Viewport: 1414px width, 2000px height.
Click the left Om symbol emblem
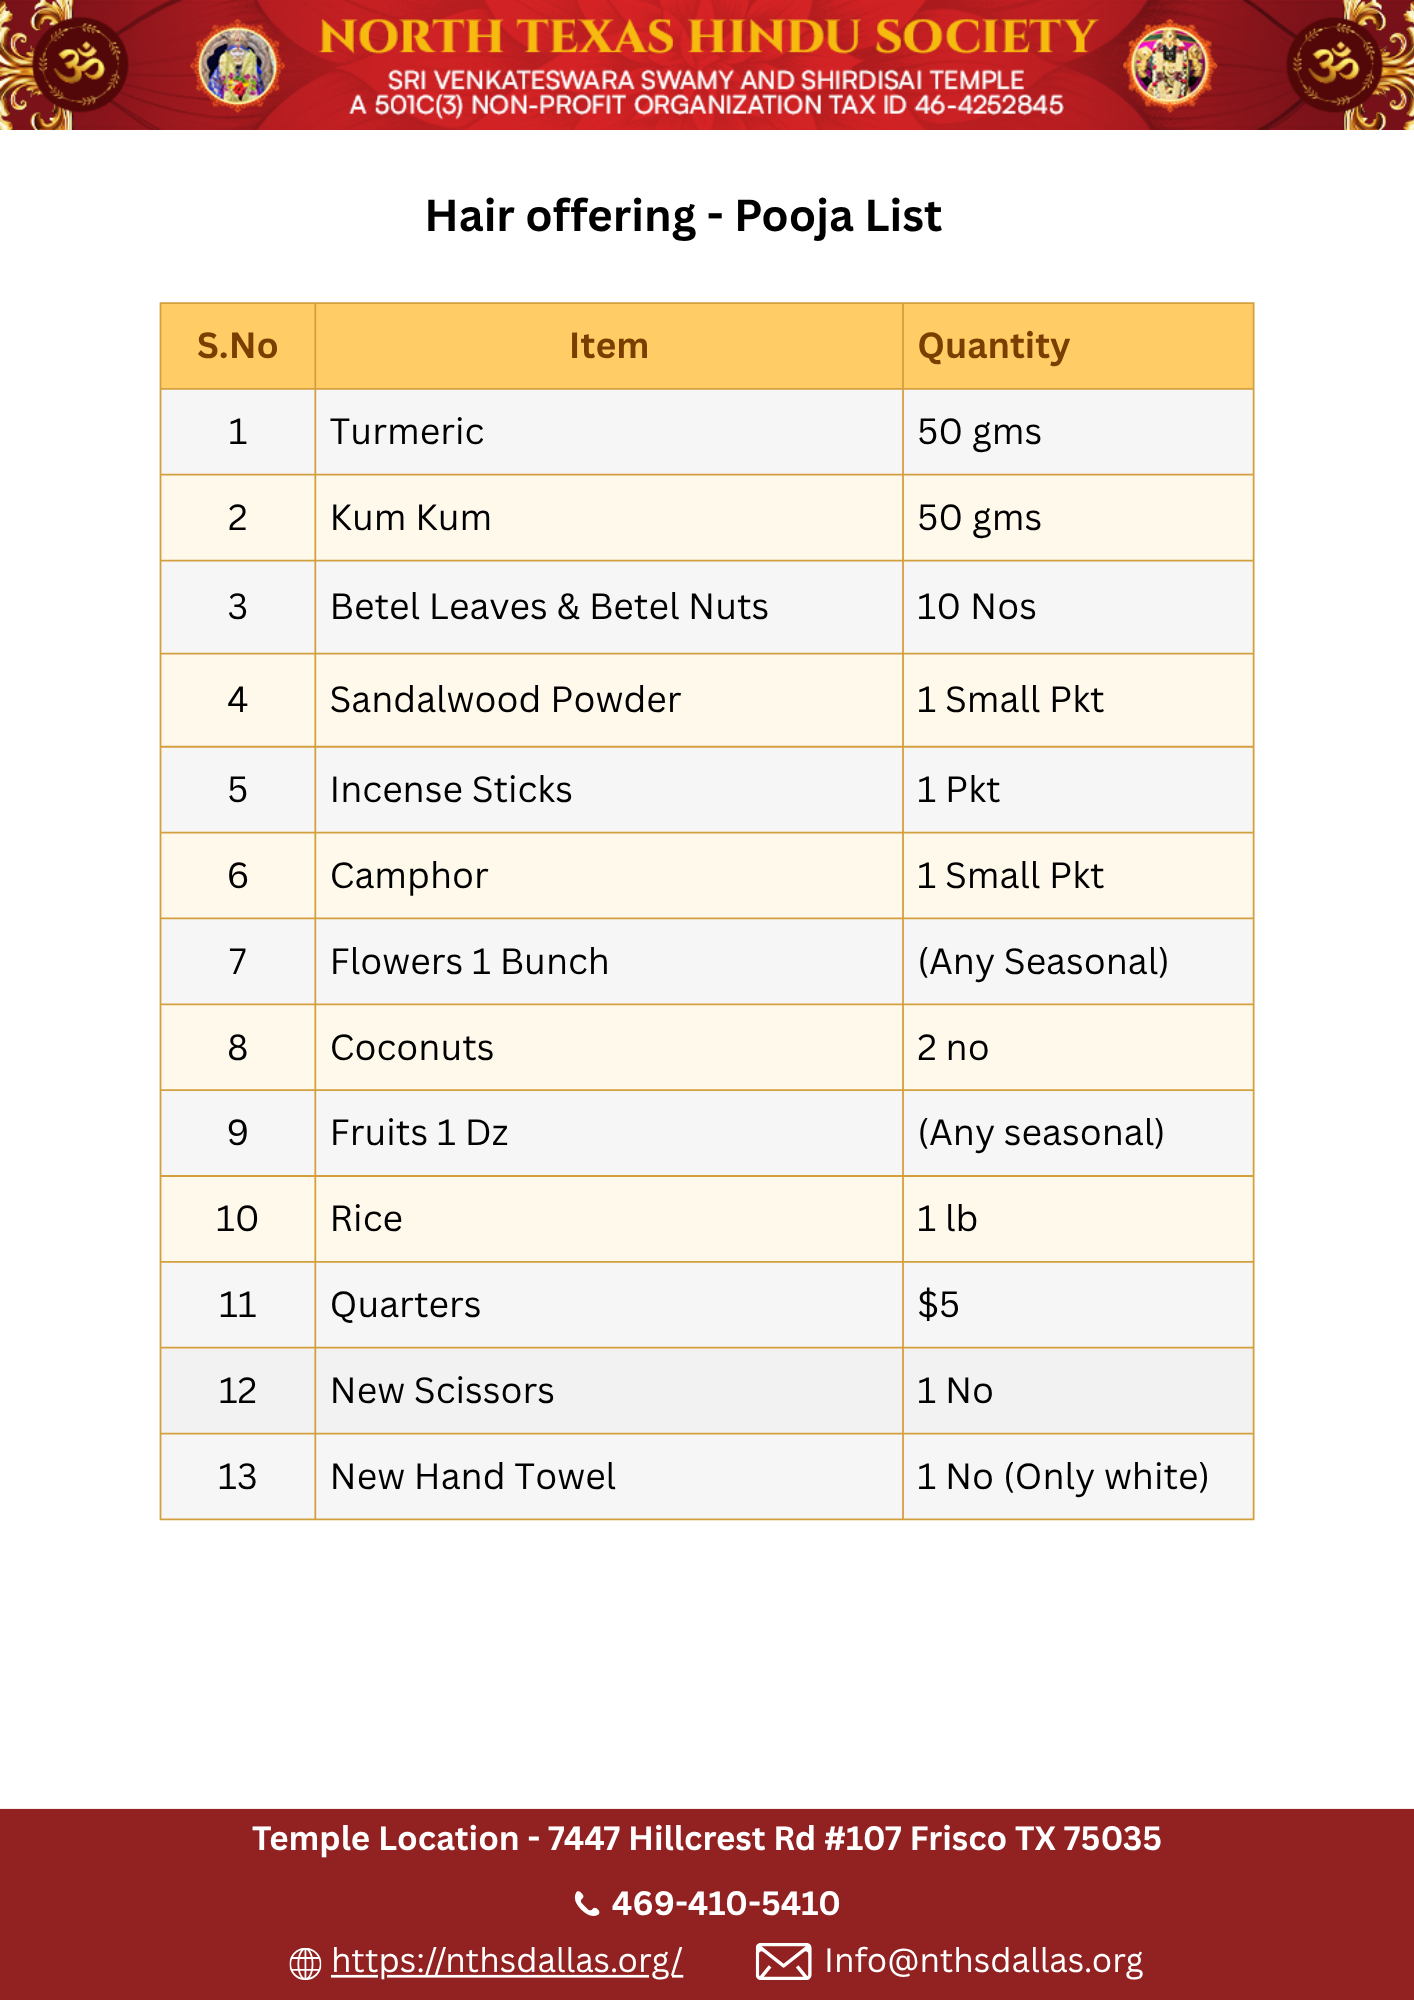click(80, 65)
